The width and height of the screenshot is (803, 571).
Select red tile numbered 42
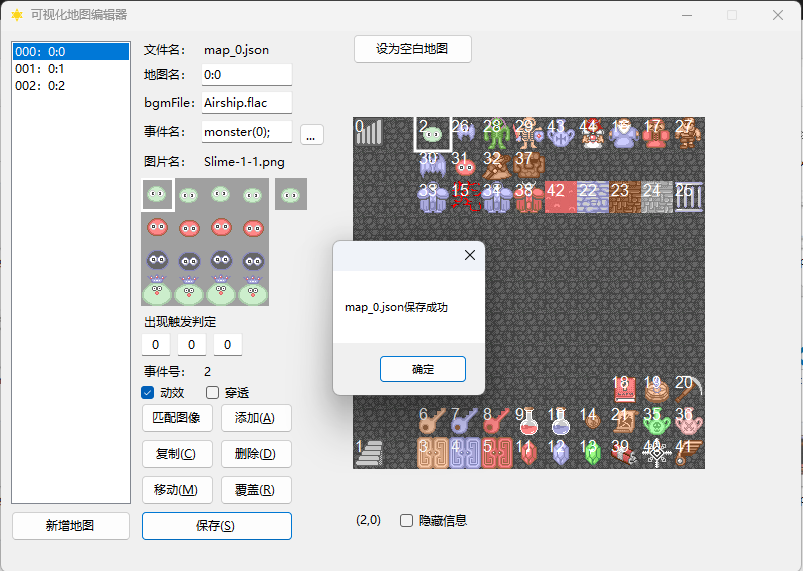point(561,197)
